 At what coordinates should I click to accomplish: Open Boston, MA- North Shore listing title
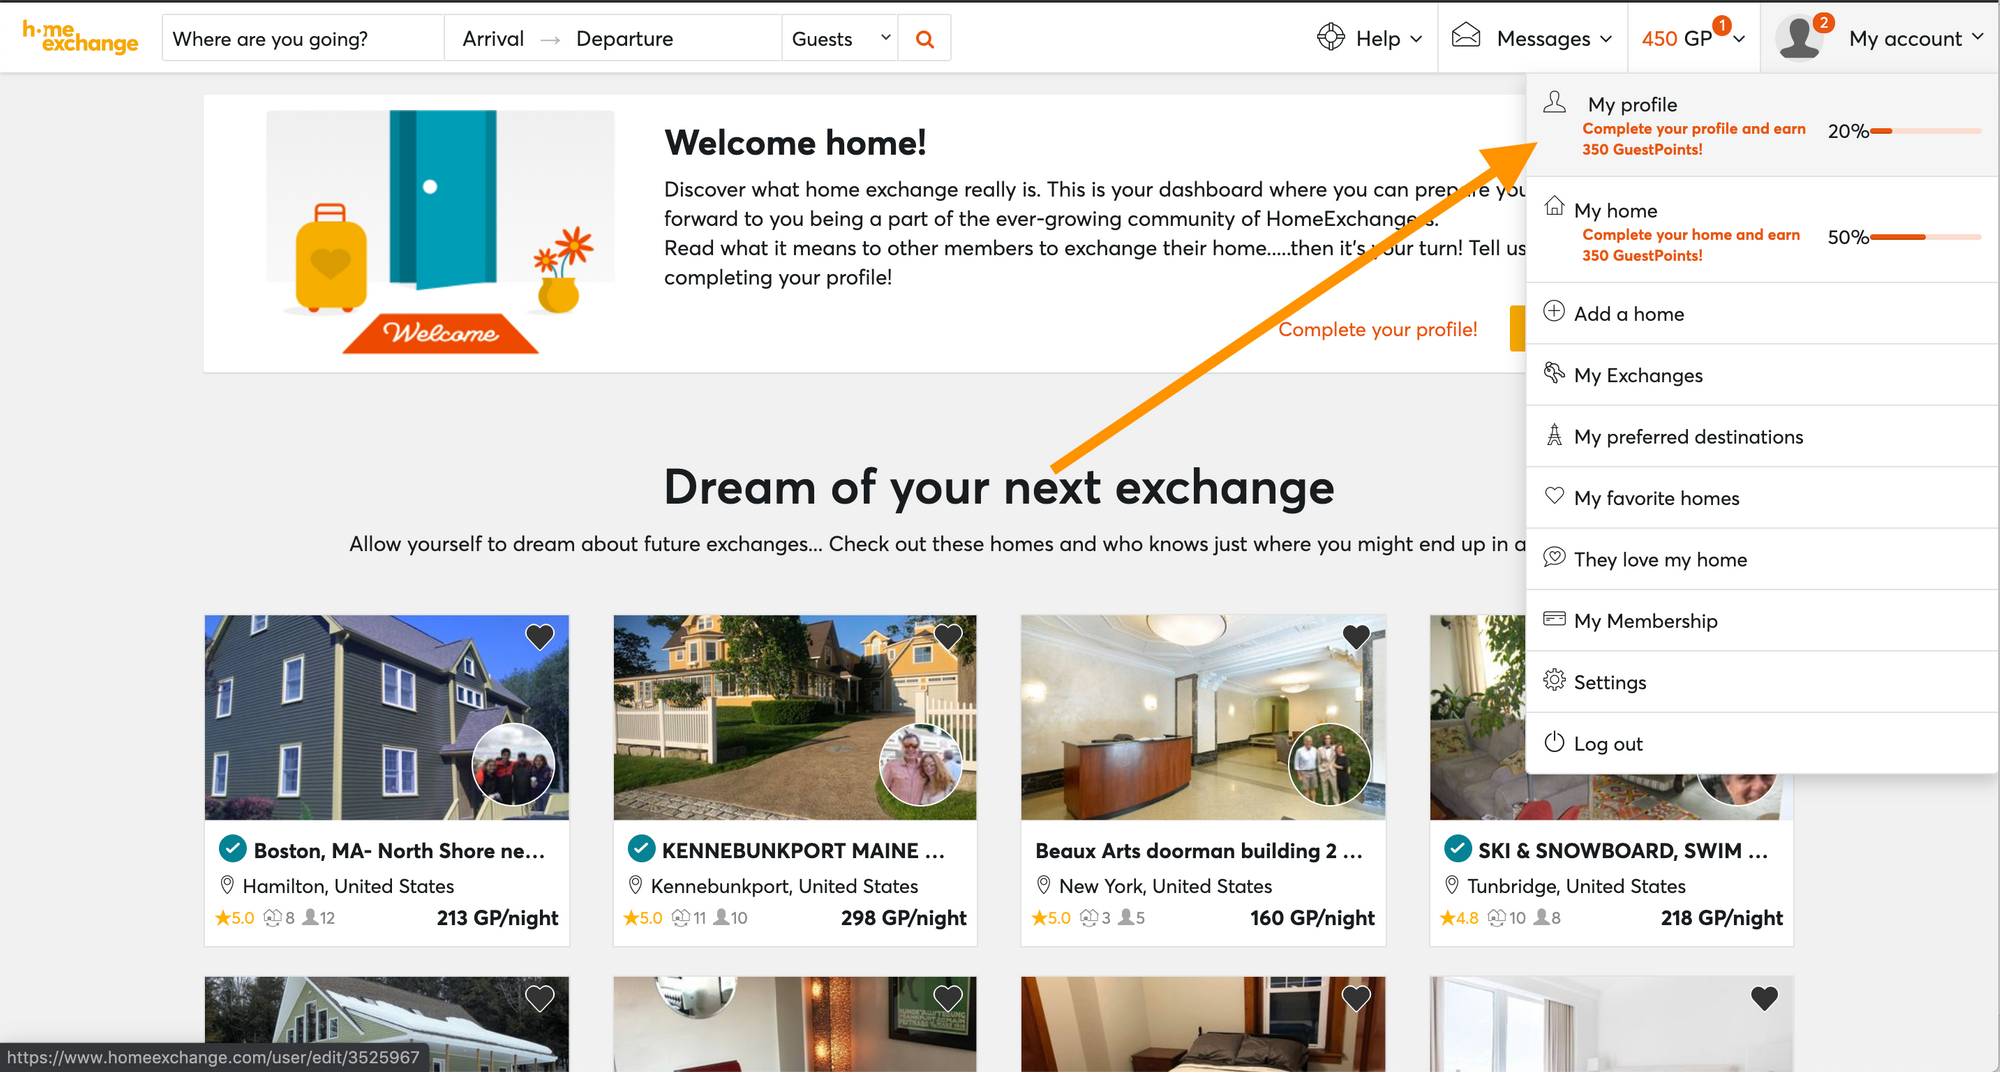399,851
